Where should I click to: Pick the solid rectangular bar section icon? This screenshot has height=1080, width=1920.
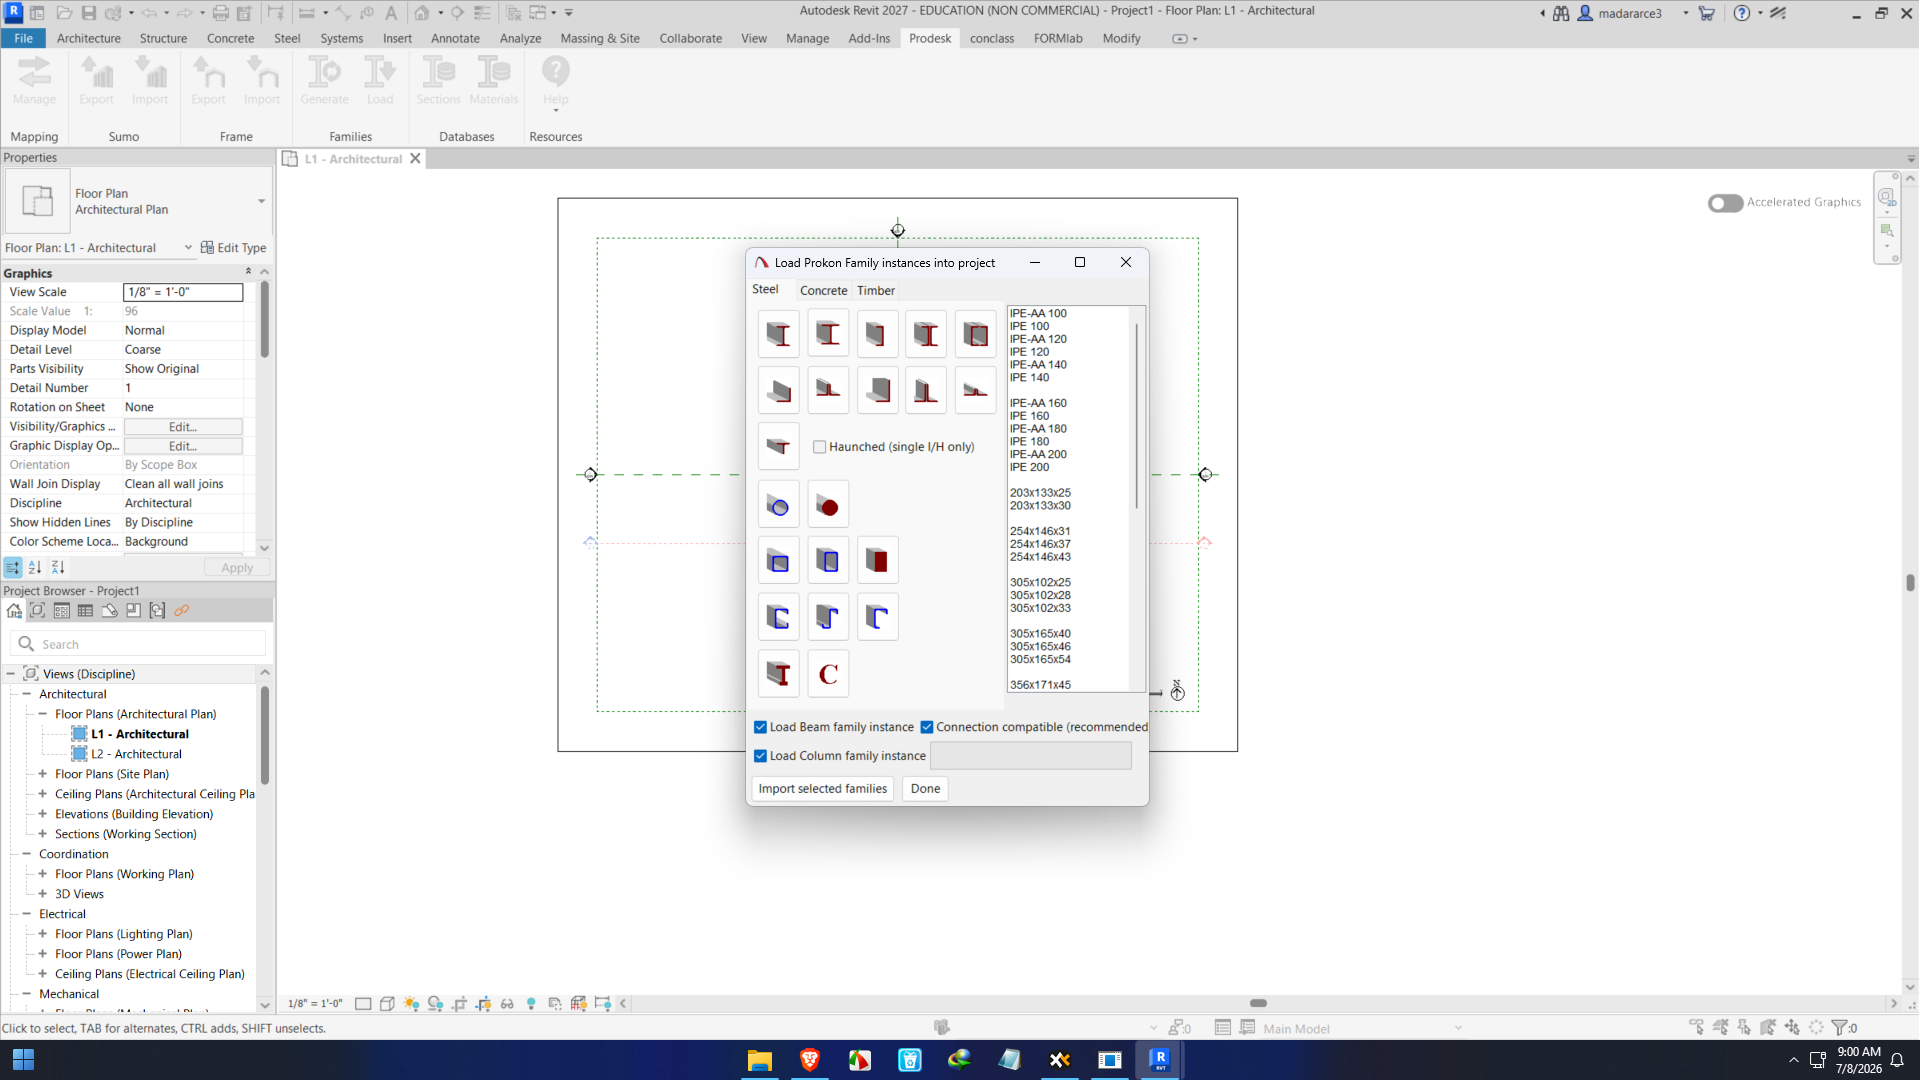(877, 561)
